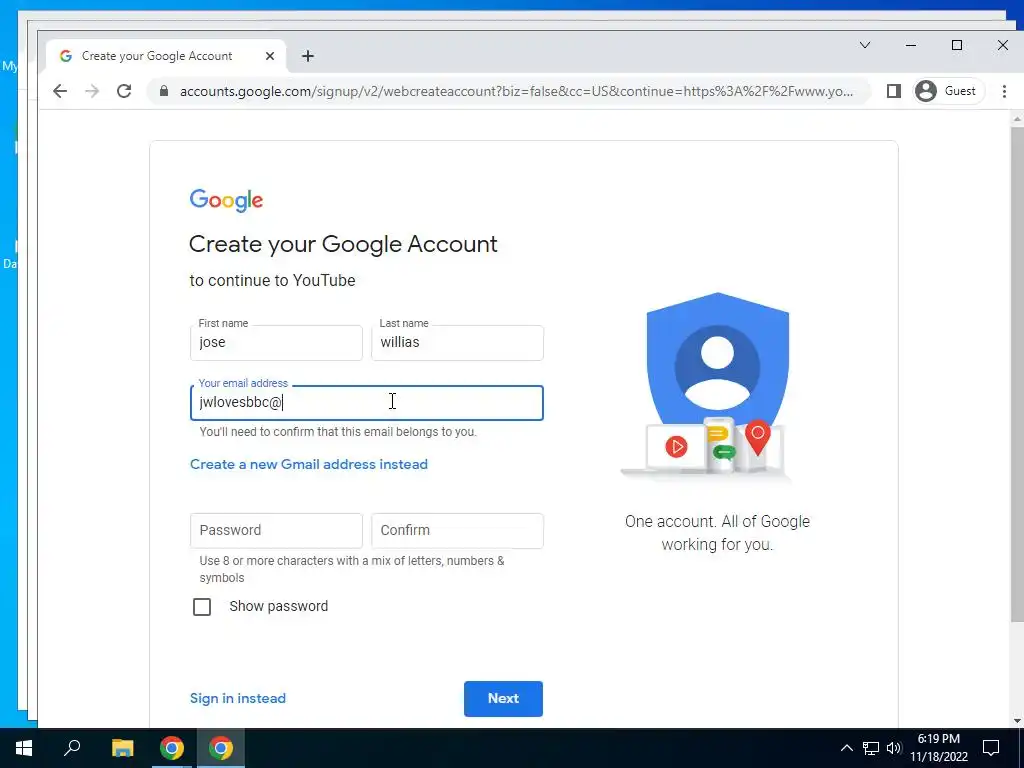Enable the Show password checkbox
The image size is (1024, 768).
pyautogui.click(x=202, y=607)
